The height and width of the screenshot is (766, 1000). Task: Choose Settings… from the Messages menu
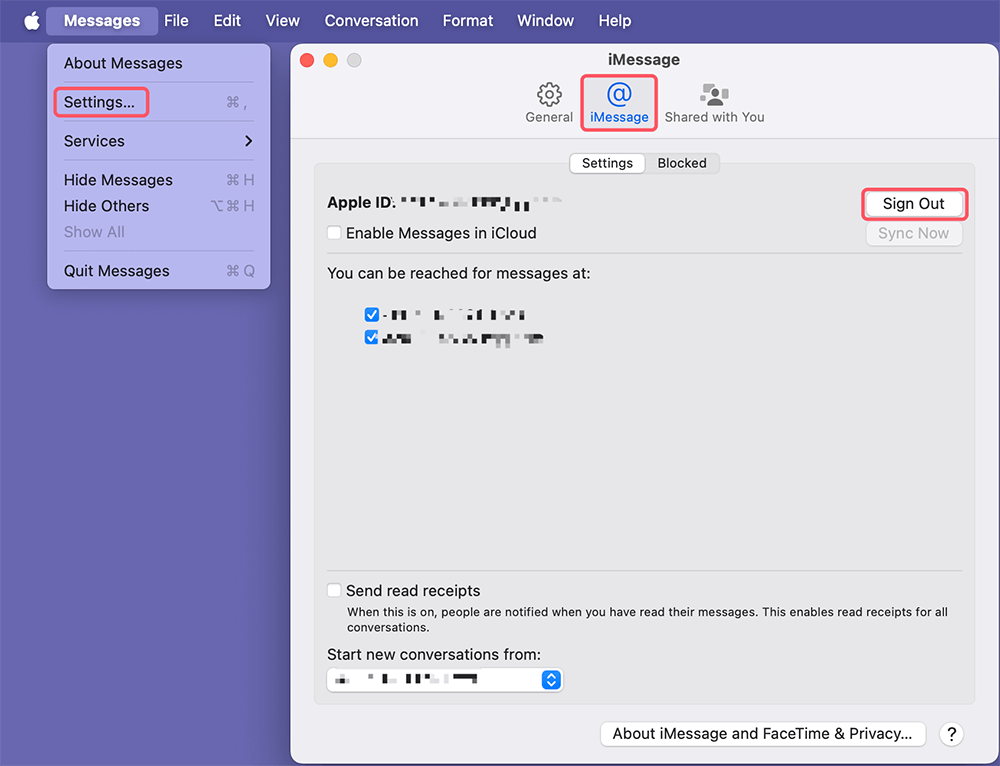click(x=100, y=102)
